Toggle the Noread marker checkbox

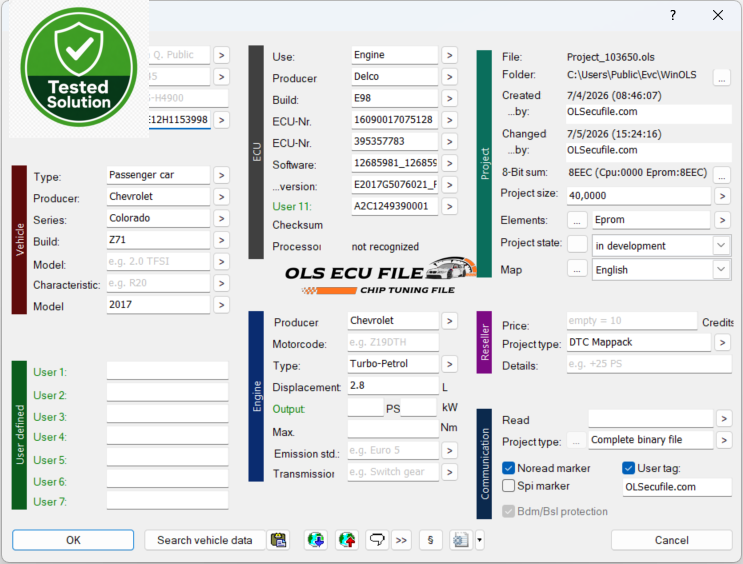pyautogui.click(x=508, y=468)
